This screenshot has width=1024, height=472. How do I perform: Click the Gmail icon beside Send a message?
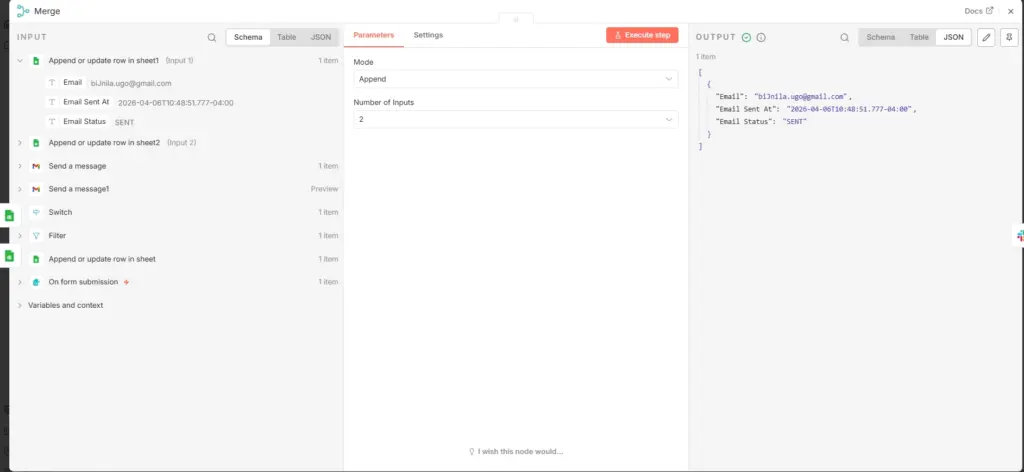pos(36,166)
